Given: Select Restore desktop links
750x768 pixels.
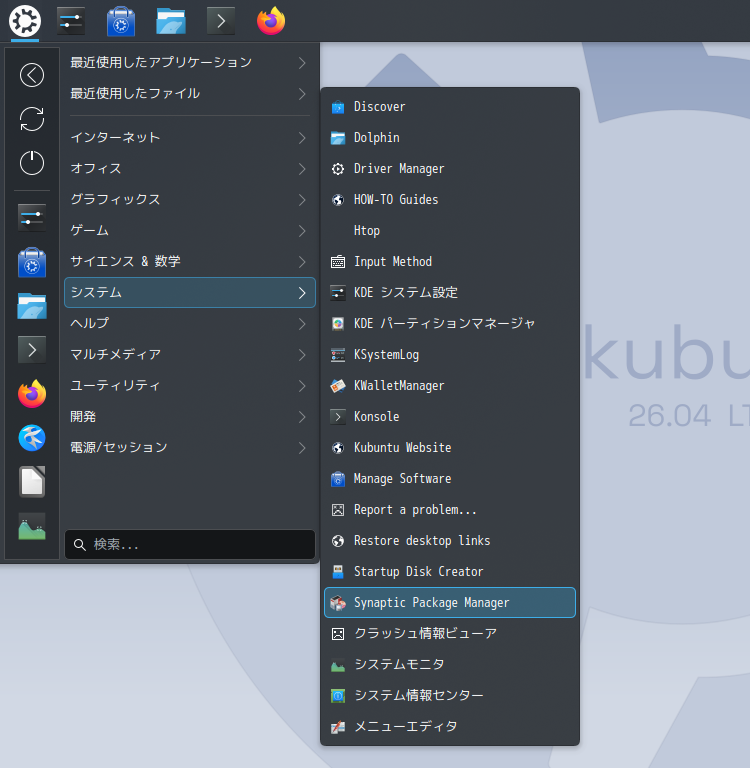Looking at the screenshot, I should [x=450, y=540].
